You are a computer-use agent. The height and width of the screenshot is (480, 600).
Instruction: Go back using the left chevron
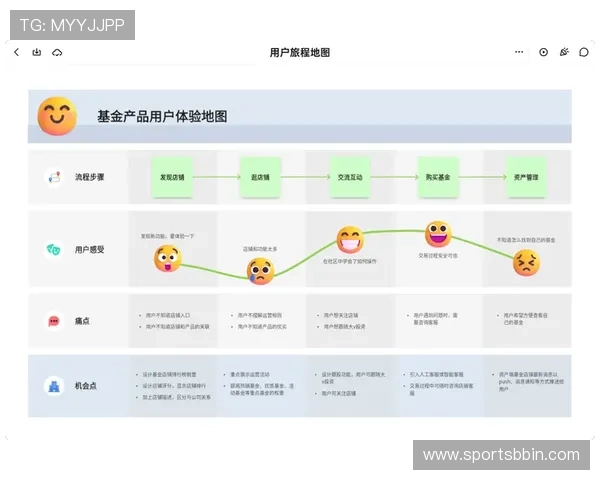(x=16, y=52)
